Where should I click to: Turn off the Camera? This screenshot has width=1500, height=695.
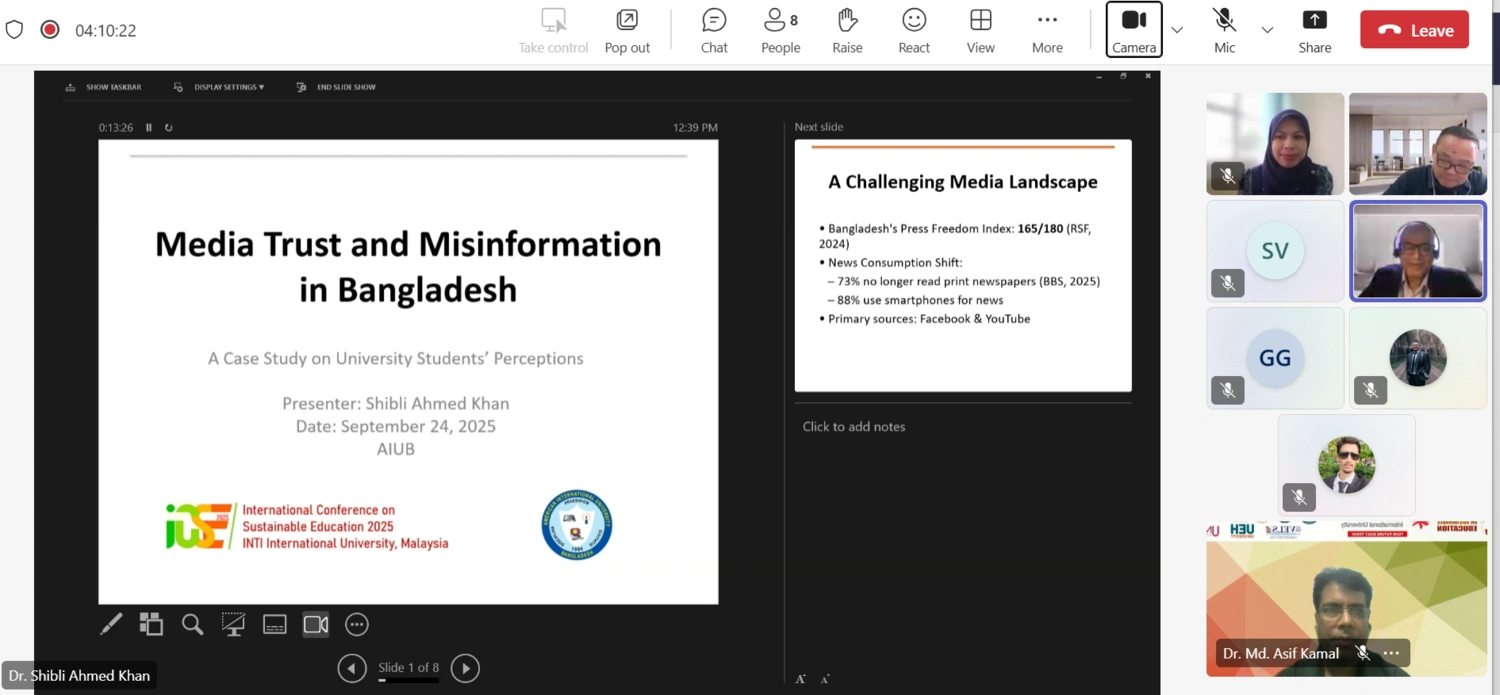(x=1134, y=30)
